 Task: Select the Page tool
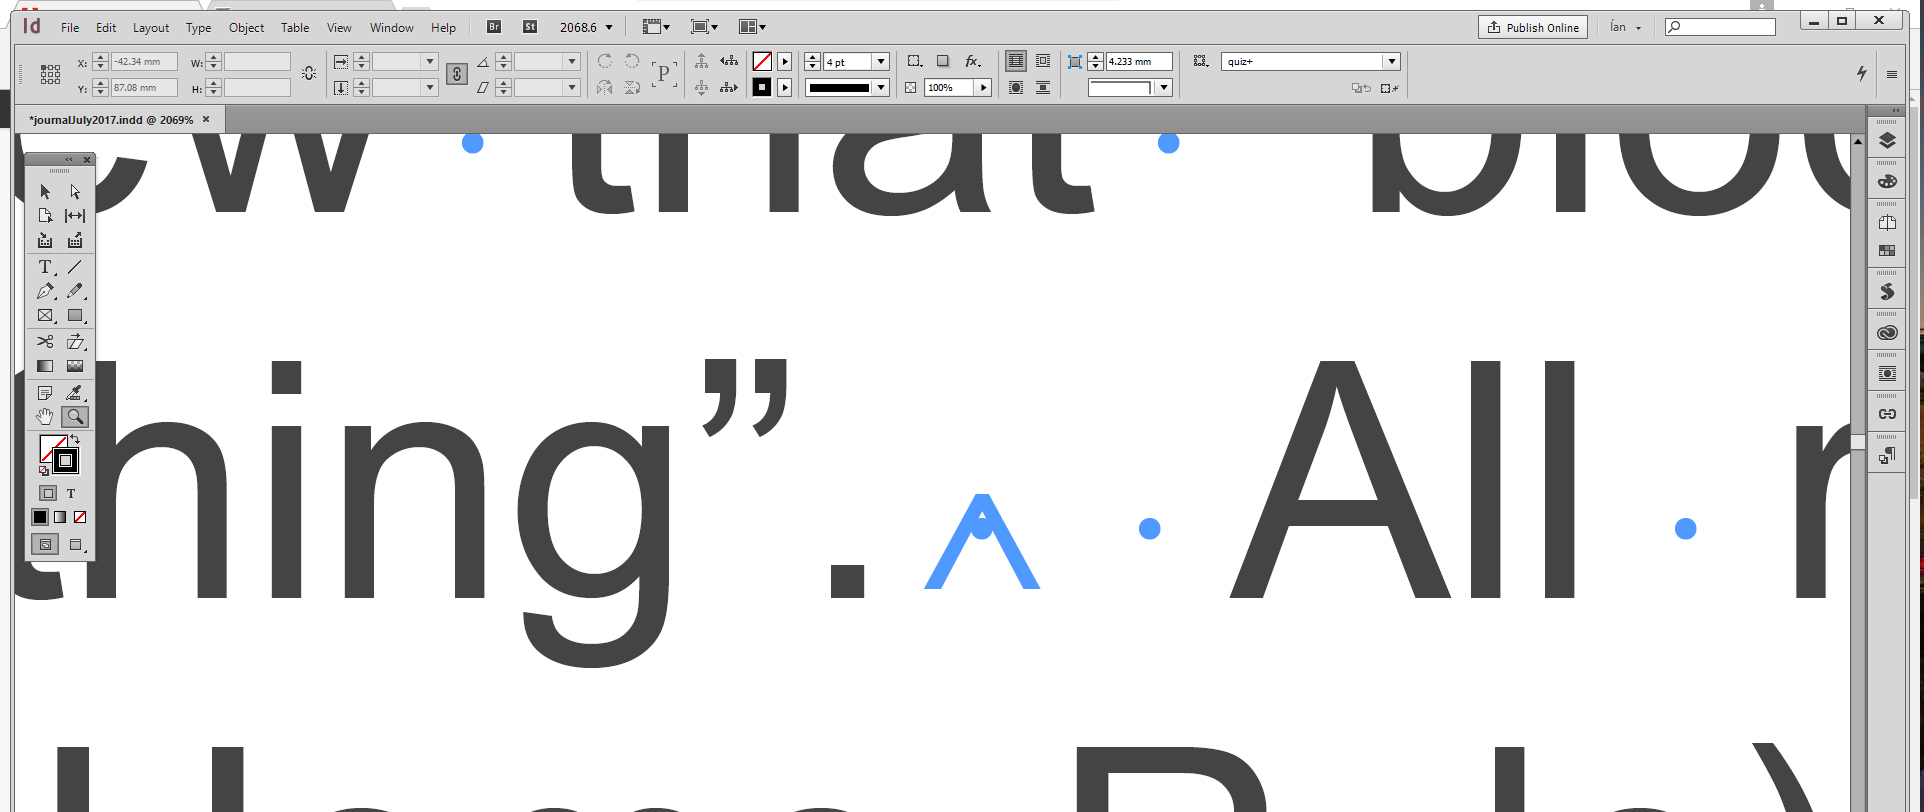(x=45, y=215)
